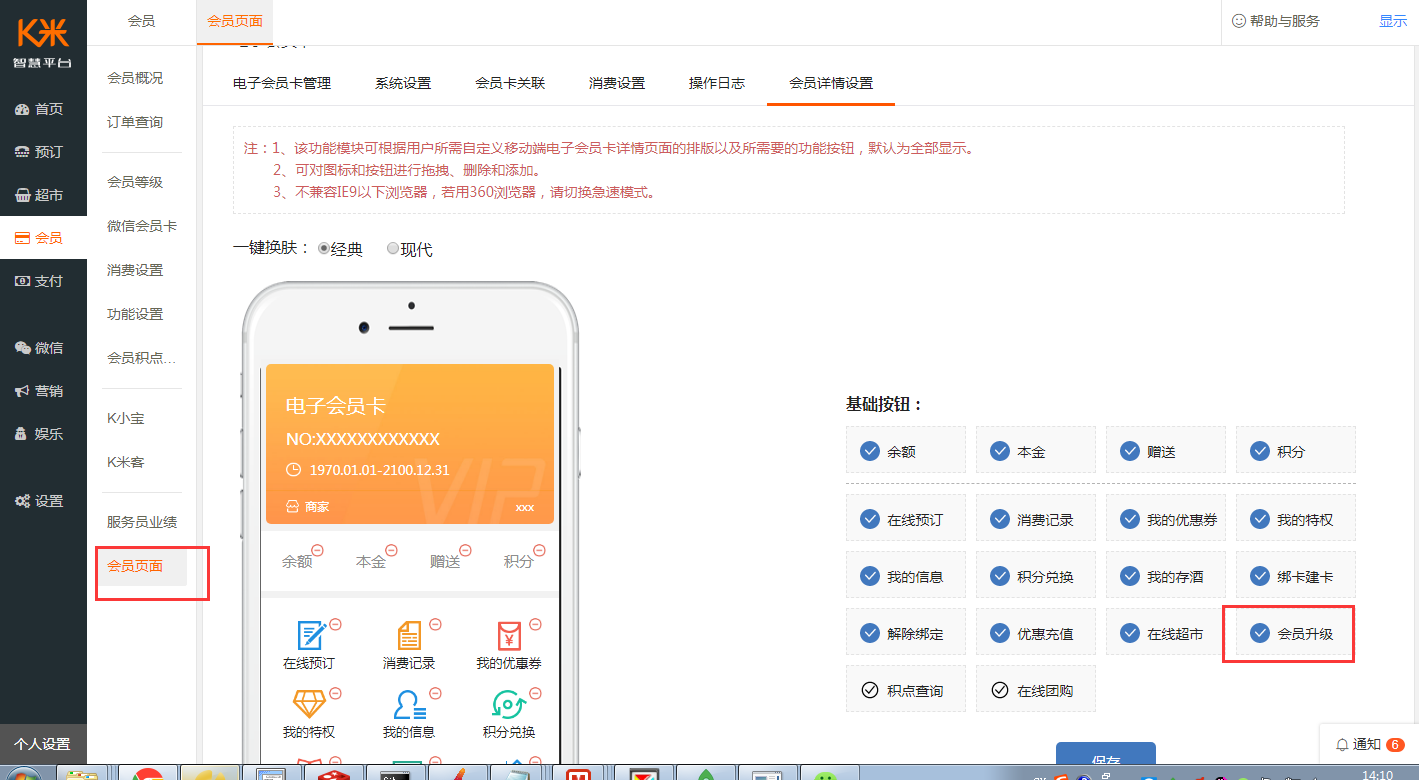
Task: Toggle the 在线超市 button checkbox
Action: tap(1129, 633)
